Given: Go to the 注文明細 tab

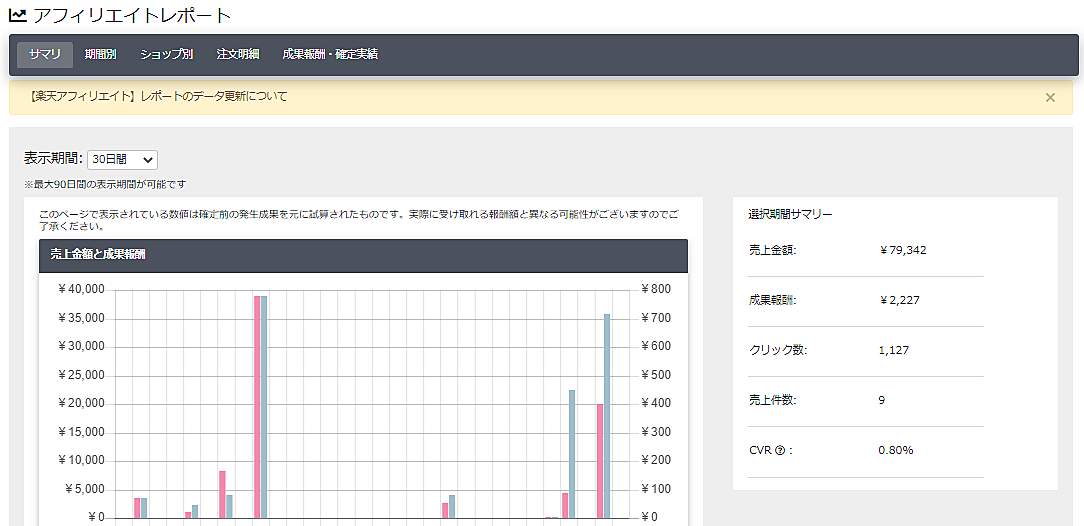Looking at the screenshot, I should point(238,55).
